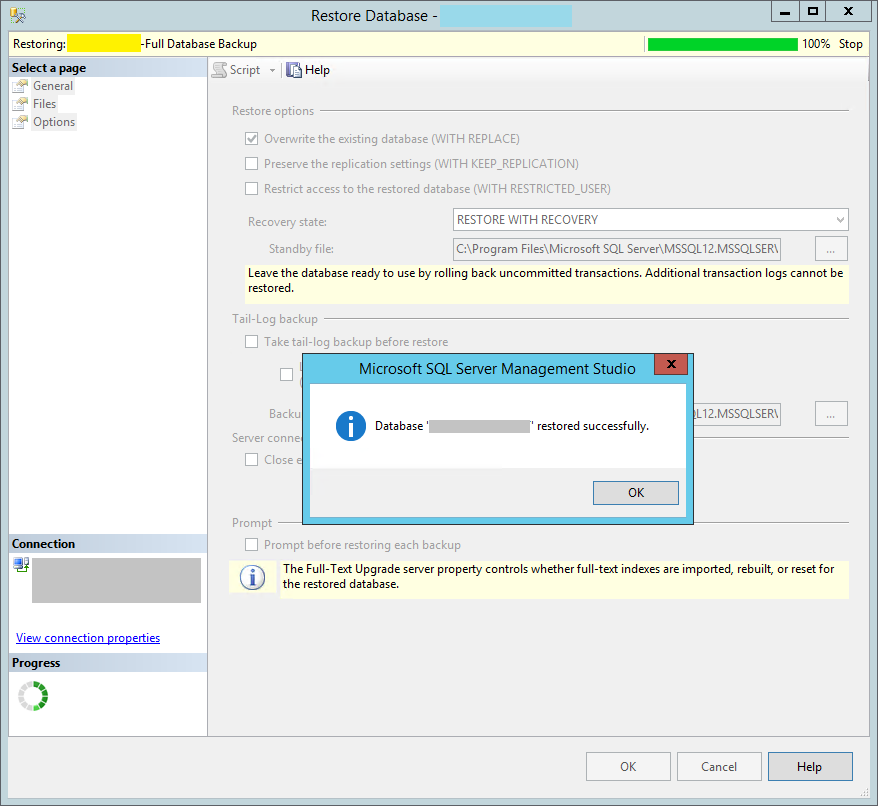Open the Files page
Screen dimensions: 878x806
[44, 104]
